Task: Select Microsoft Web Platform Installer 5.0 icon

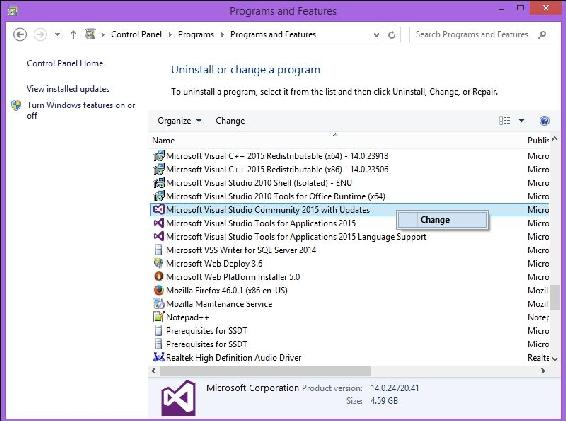Action: point(159,277)
